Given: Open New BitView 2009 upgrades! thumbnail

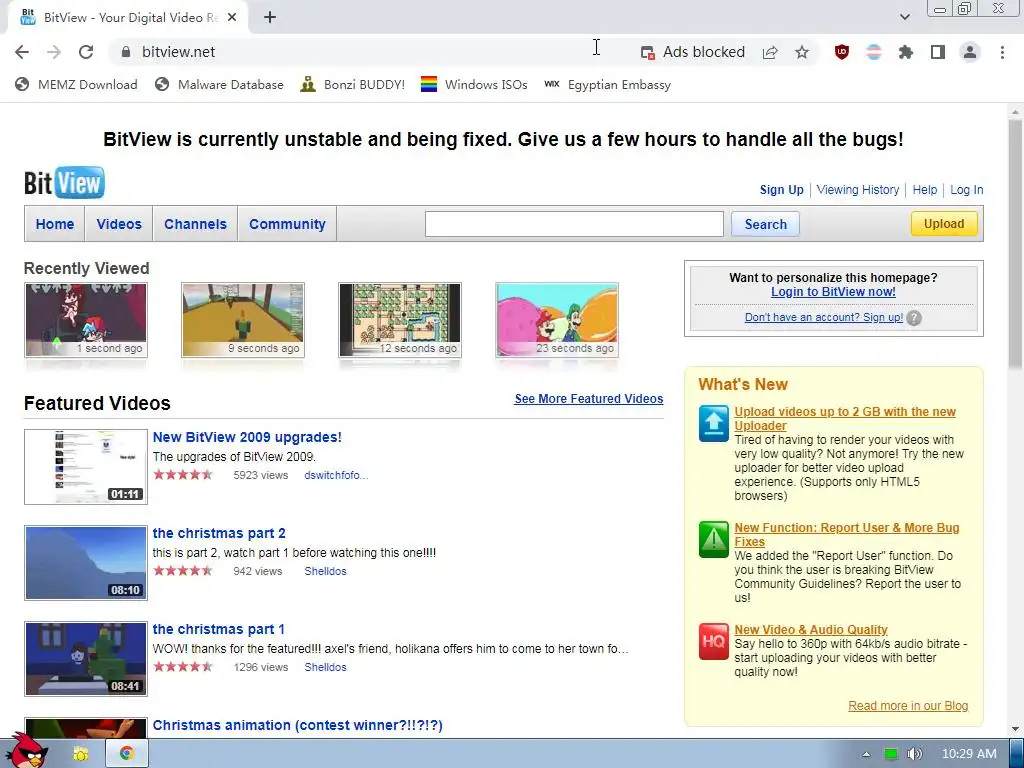Looking at the screenshot, I should tap(86, 467).
